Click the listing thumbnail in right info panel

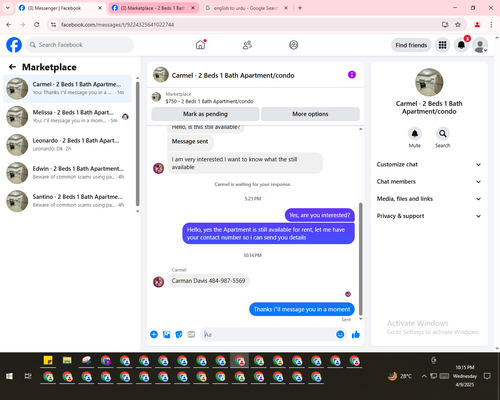point(429,82)
